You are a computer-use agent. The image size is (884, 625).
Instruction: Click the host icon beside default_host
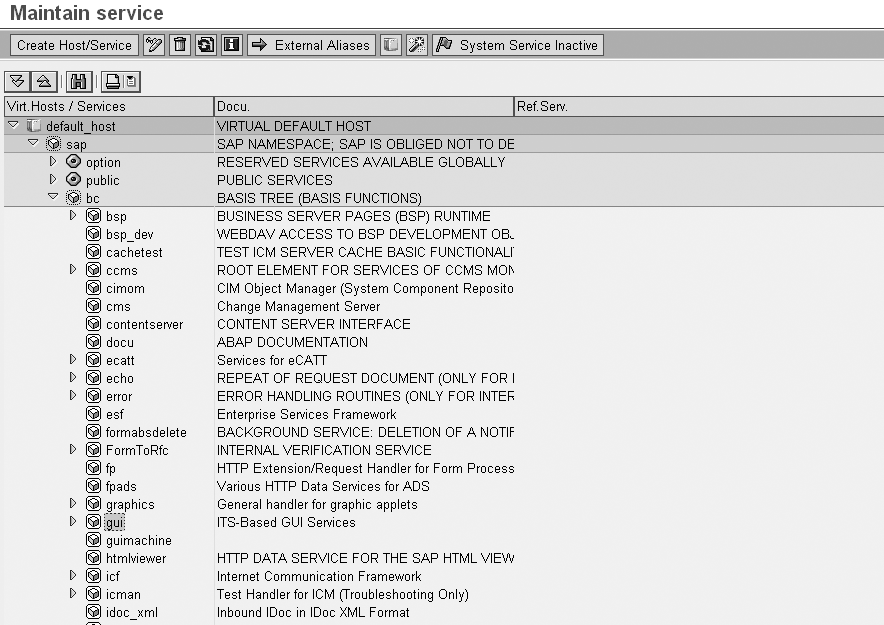pos(34,126)
